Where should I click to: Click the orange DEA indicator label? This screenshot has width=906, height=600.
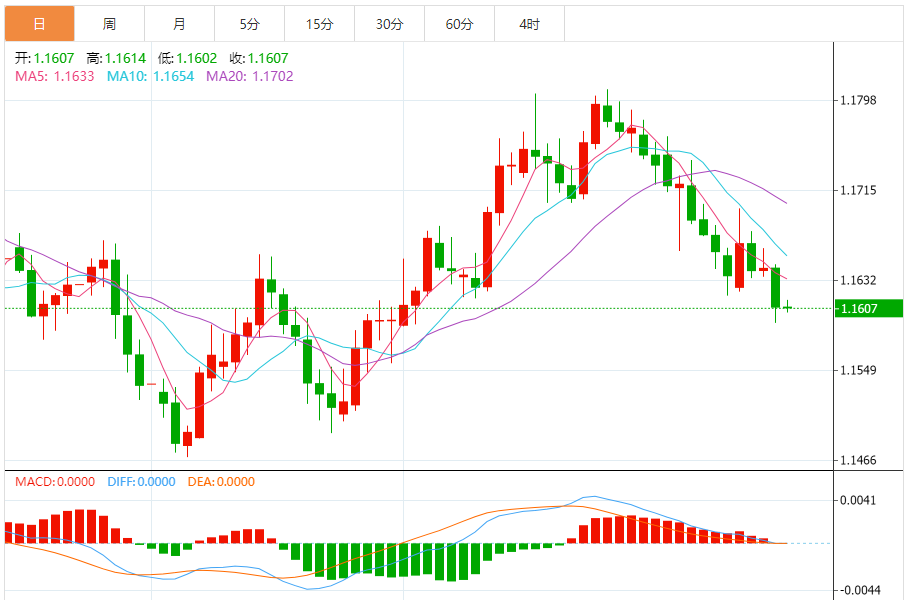tap(221, 482)
